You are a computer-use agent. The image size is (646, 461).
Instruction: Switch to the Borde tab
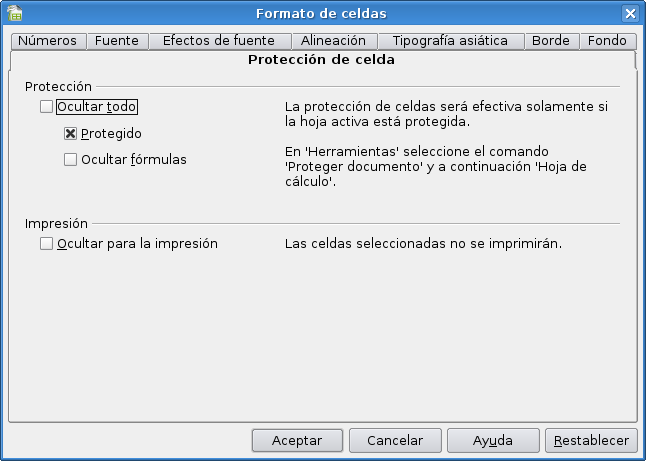[x=551, y=41]
